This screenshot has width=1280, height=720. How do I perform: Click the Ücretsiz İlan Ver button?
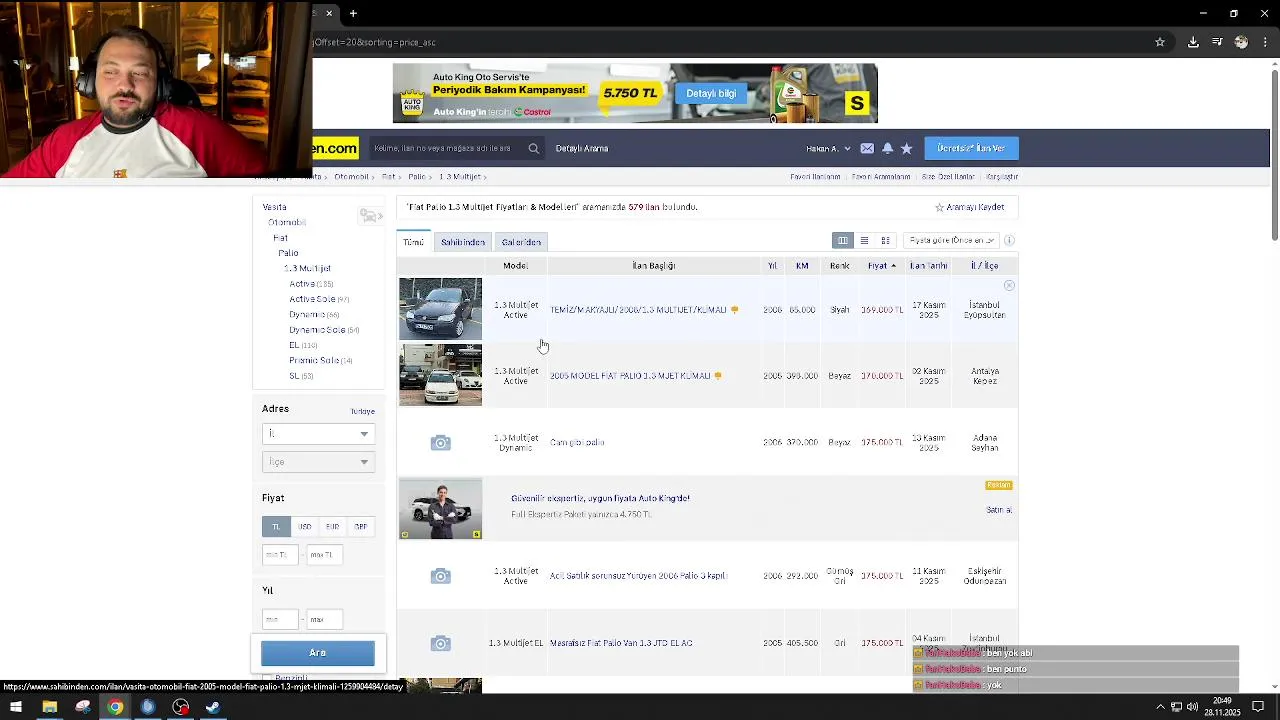[971, 148]
